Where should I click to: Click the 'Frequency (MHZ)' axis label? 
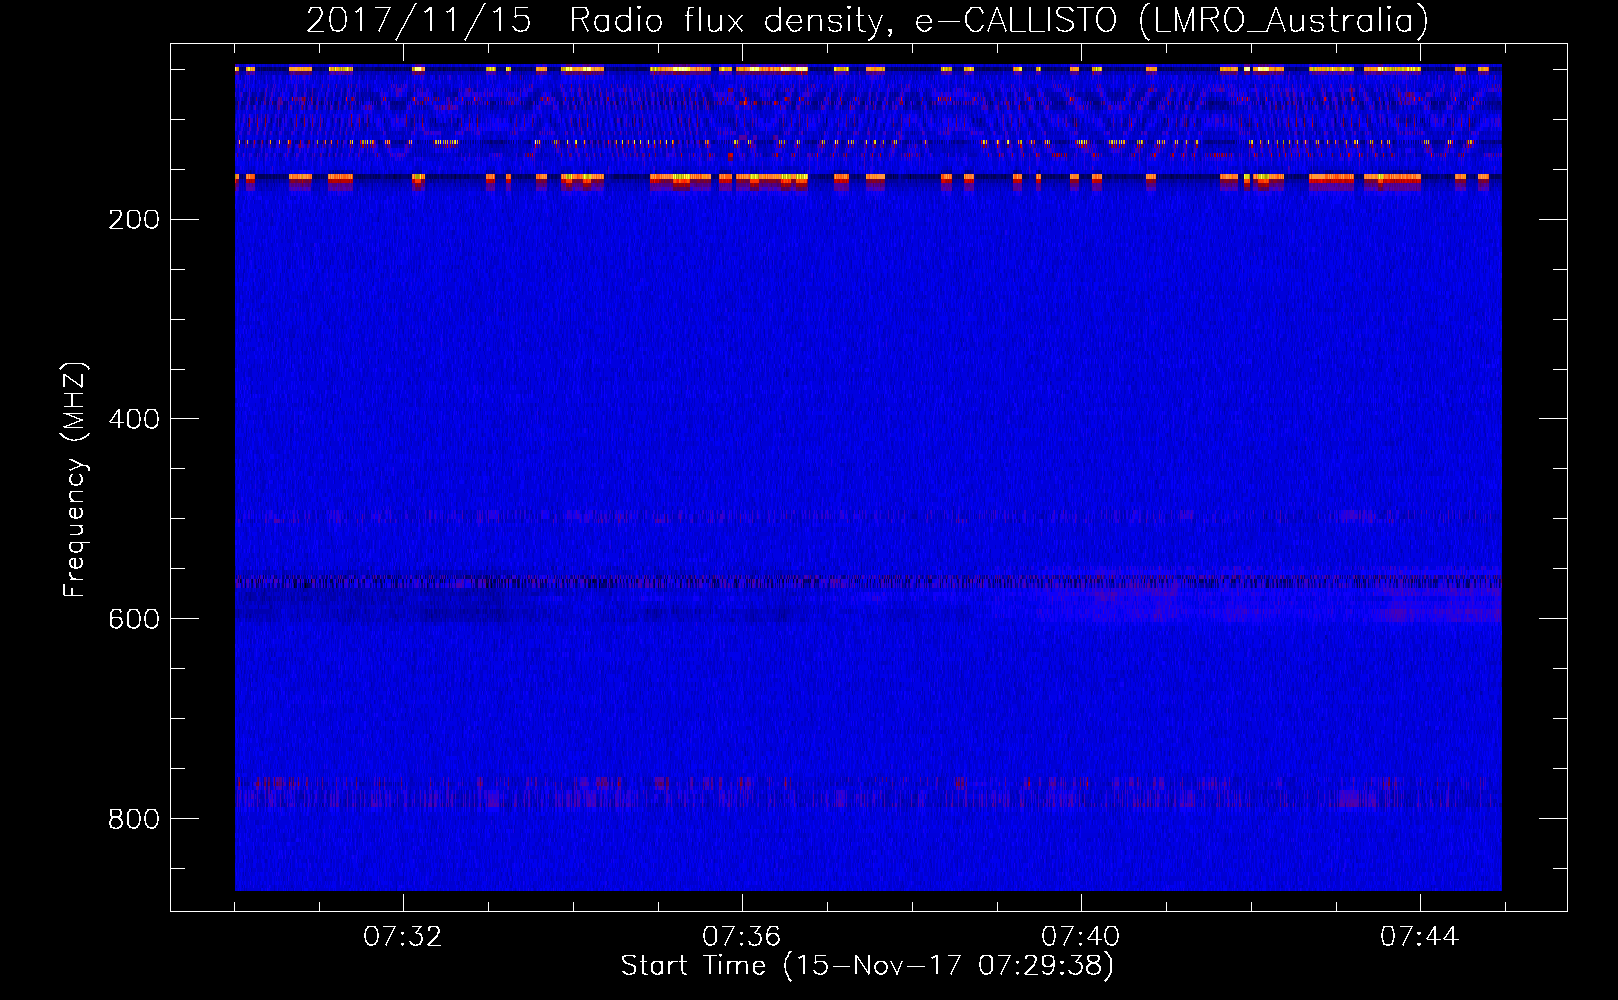coord(75,480)
